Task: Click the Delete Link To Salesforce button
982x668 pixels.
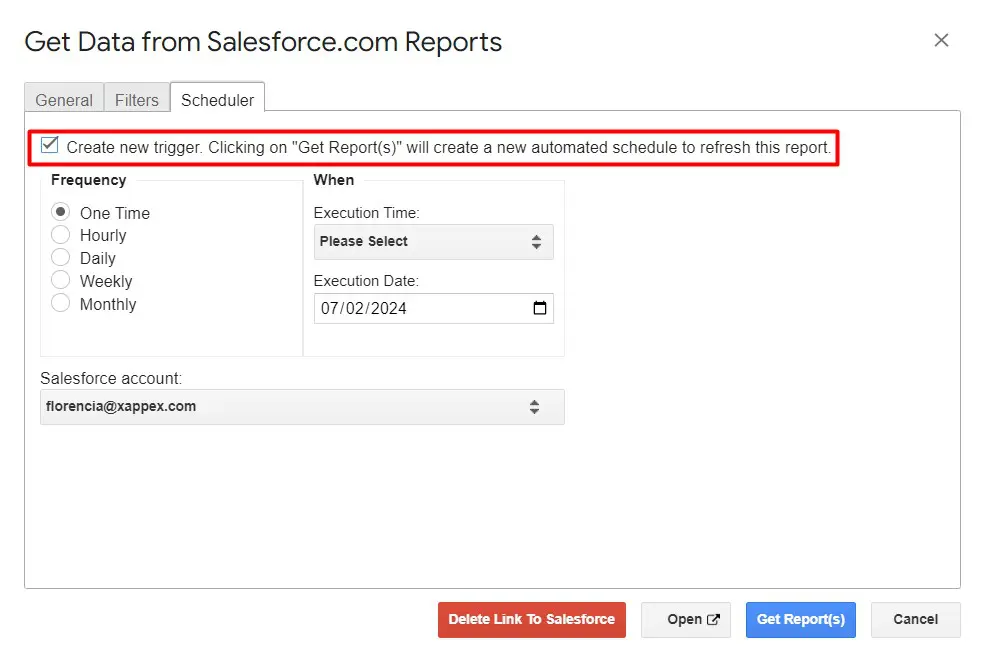Action: coord(531,620)
